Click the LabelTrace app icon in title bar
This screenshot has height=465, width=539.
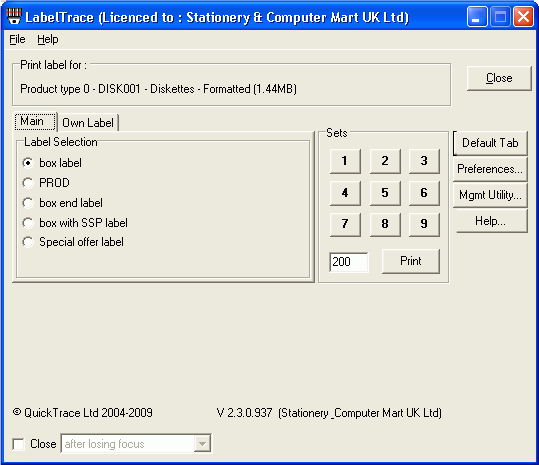[14, 16]
